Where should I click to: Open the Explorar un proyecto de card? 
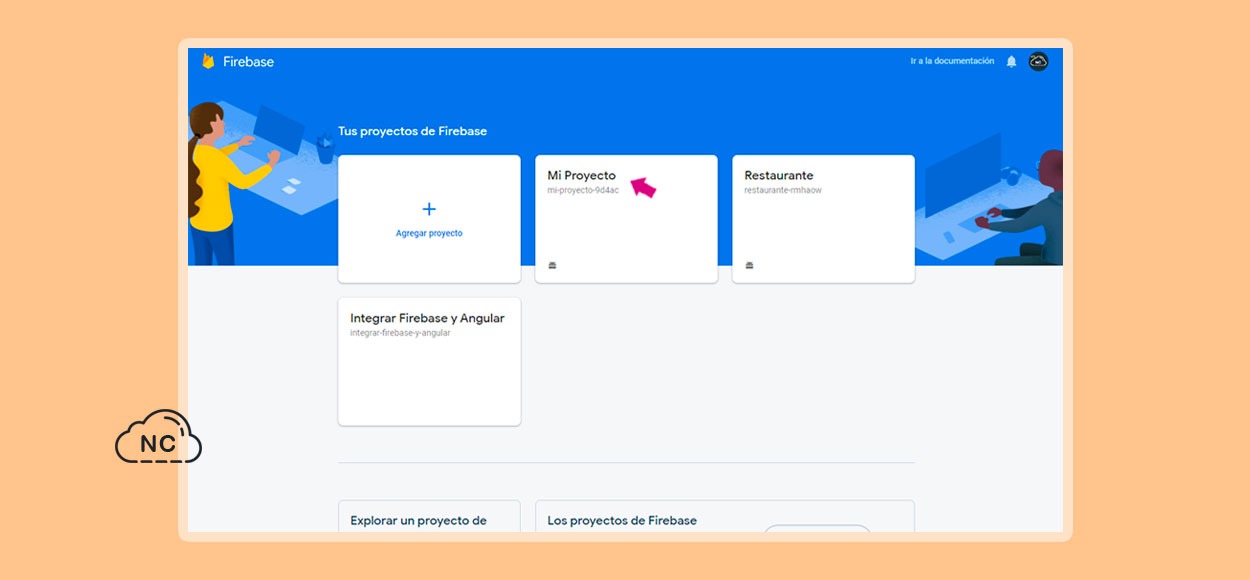429,516
